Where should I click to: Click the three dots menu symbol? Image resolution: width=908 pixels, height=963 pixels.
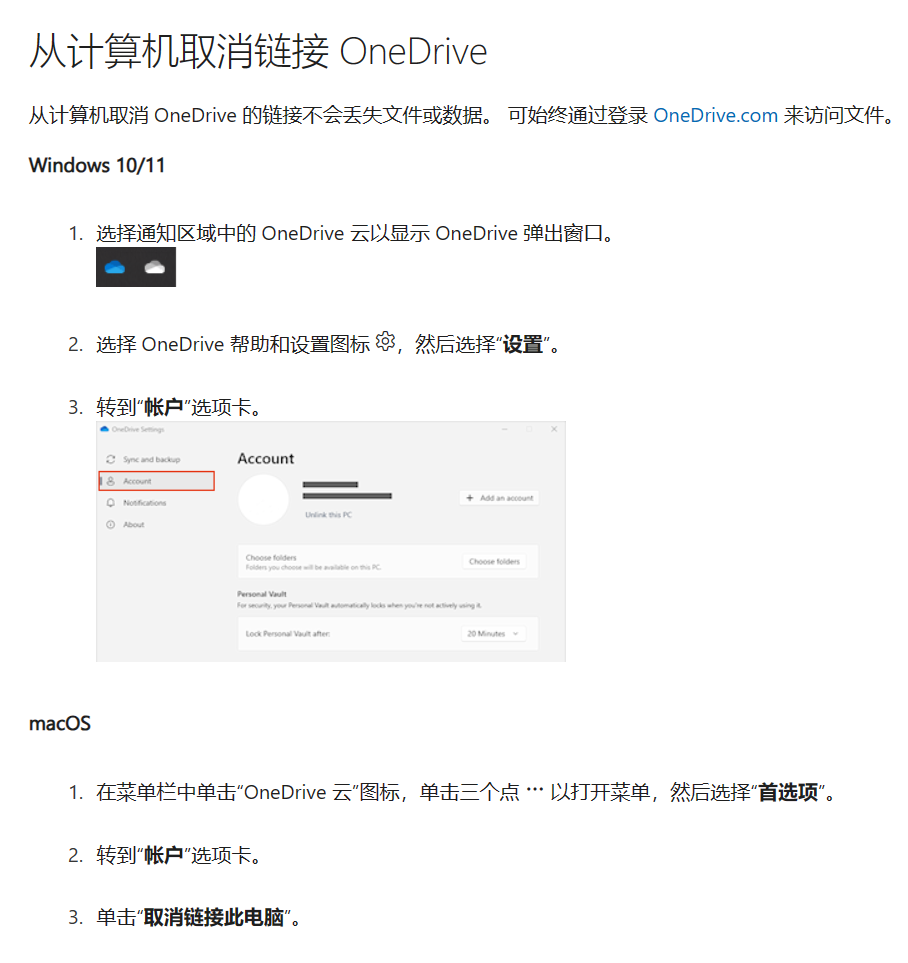[x=535, y=790]
